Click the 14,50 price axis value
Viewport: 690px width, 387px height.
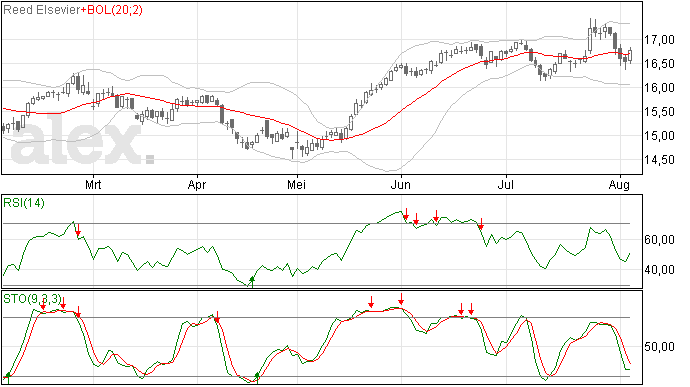click(x=659, y=160)
